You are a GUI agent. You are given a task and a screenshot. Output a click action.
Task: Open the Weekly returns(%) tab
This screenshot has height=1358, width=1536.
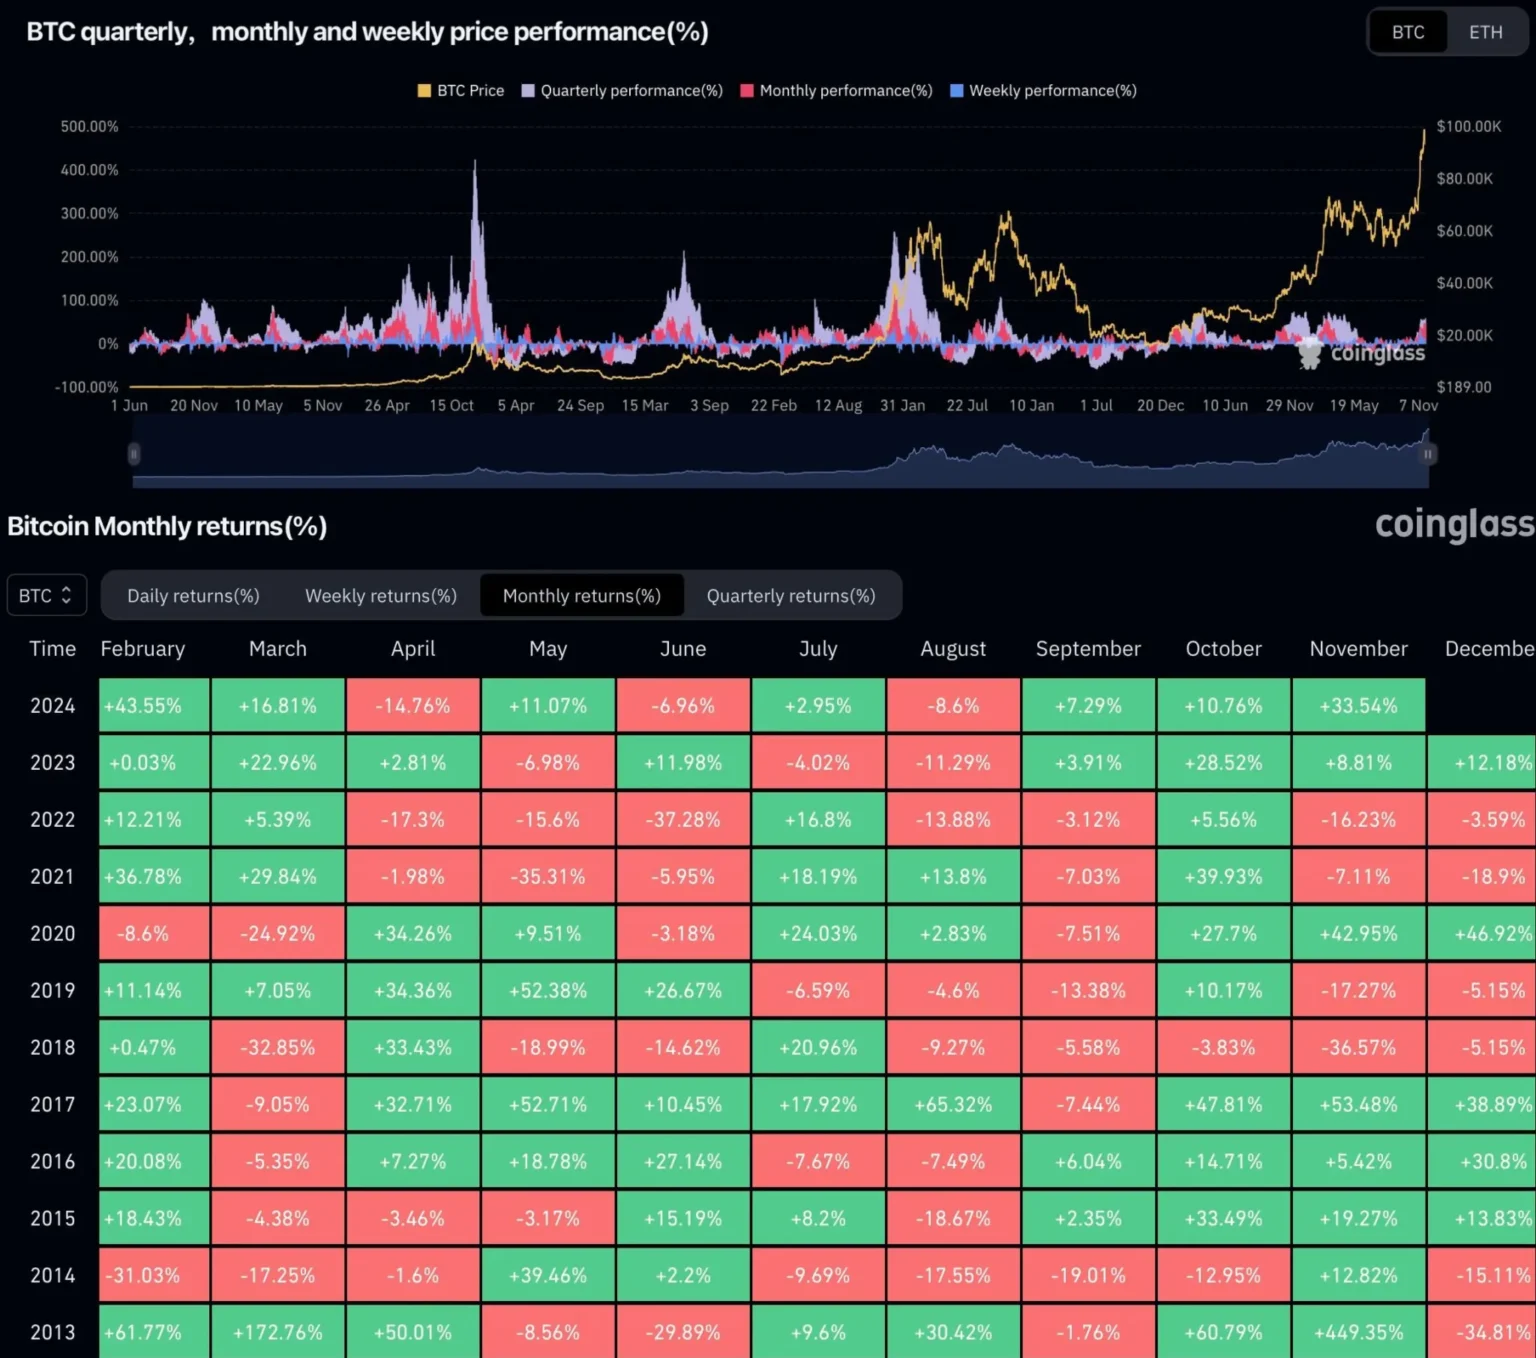(381, 596)
